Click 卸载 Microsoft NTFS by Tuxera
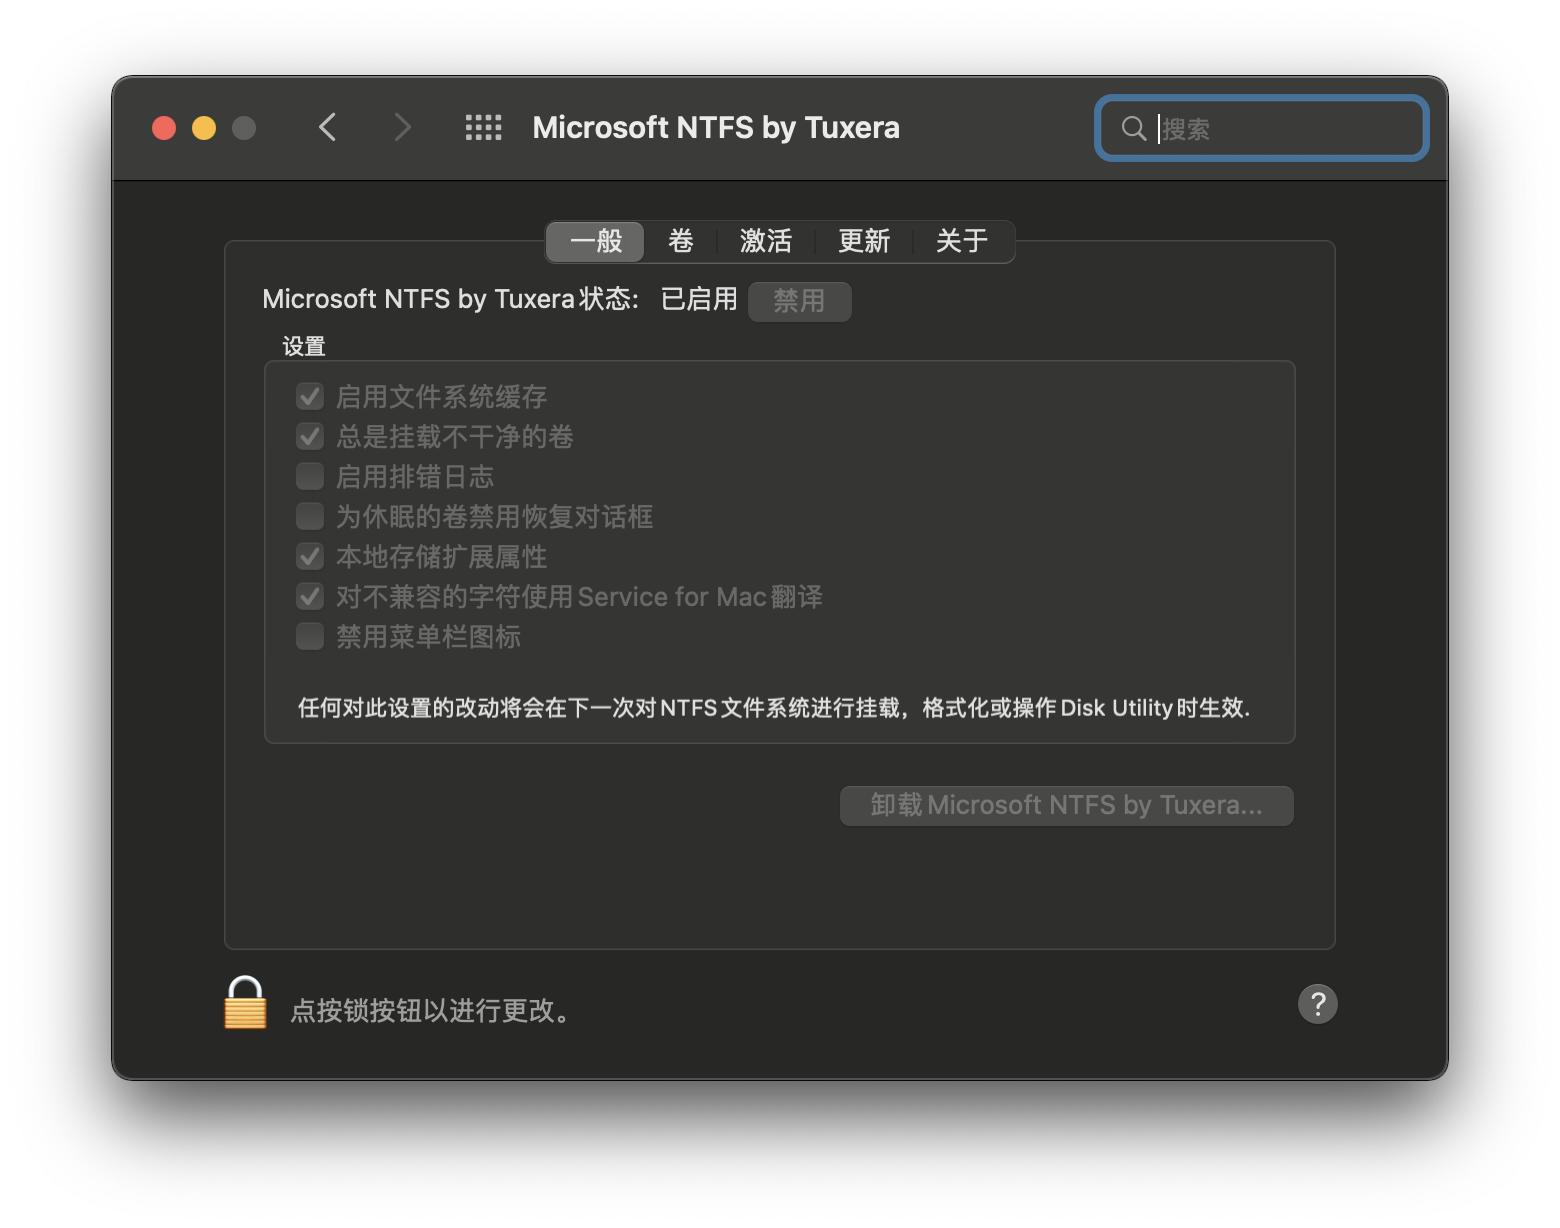This screenshot has width=1560, height=1228. tap(1064, 805)
